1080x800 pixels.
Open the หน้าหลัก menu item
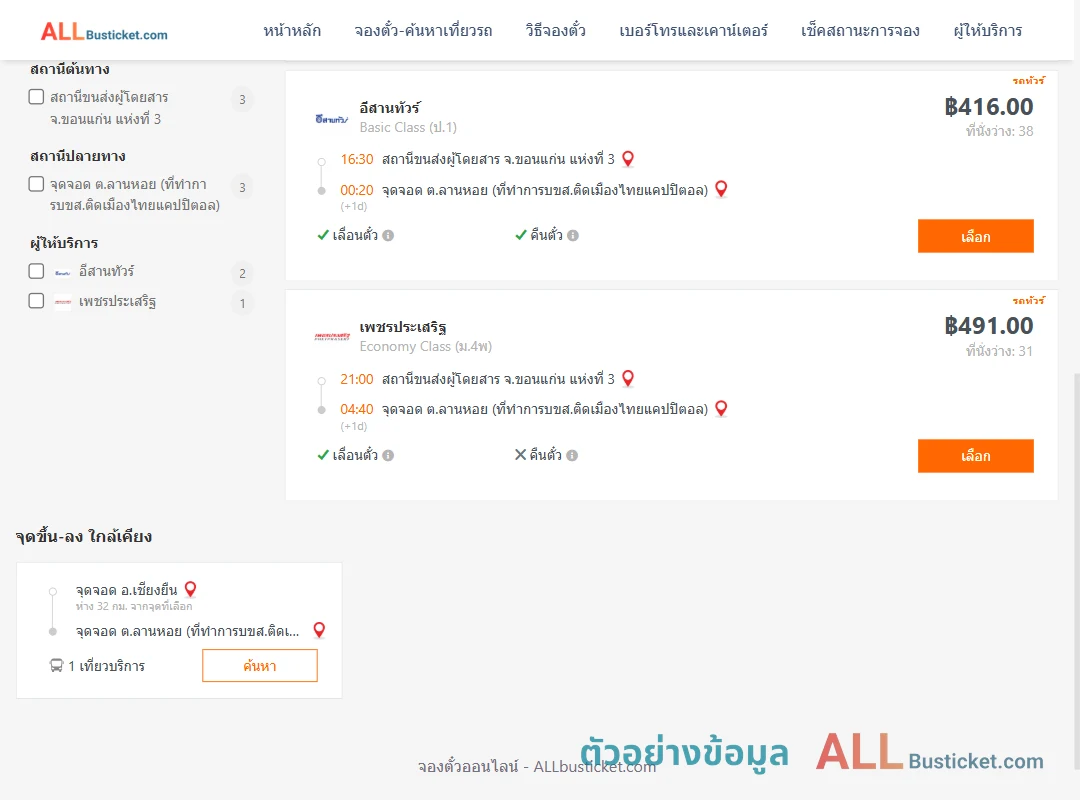292,31
